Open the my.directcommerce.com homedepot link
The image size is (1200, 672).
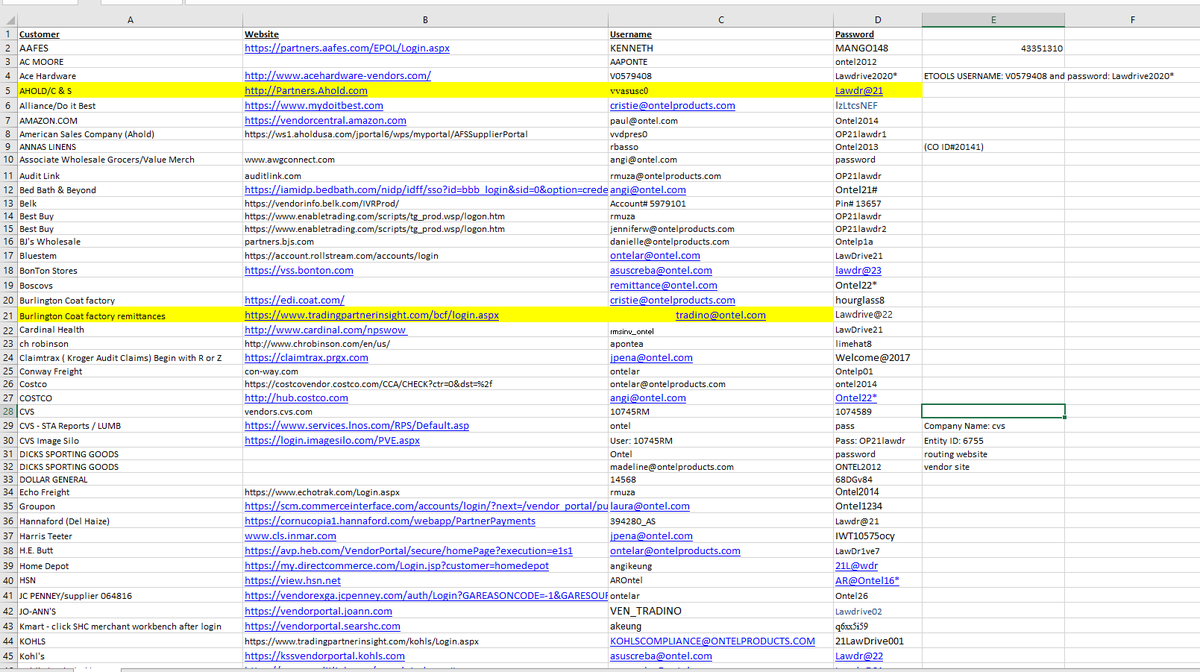pyautogui.click(x=397, y=565)
